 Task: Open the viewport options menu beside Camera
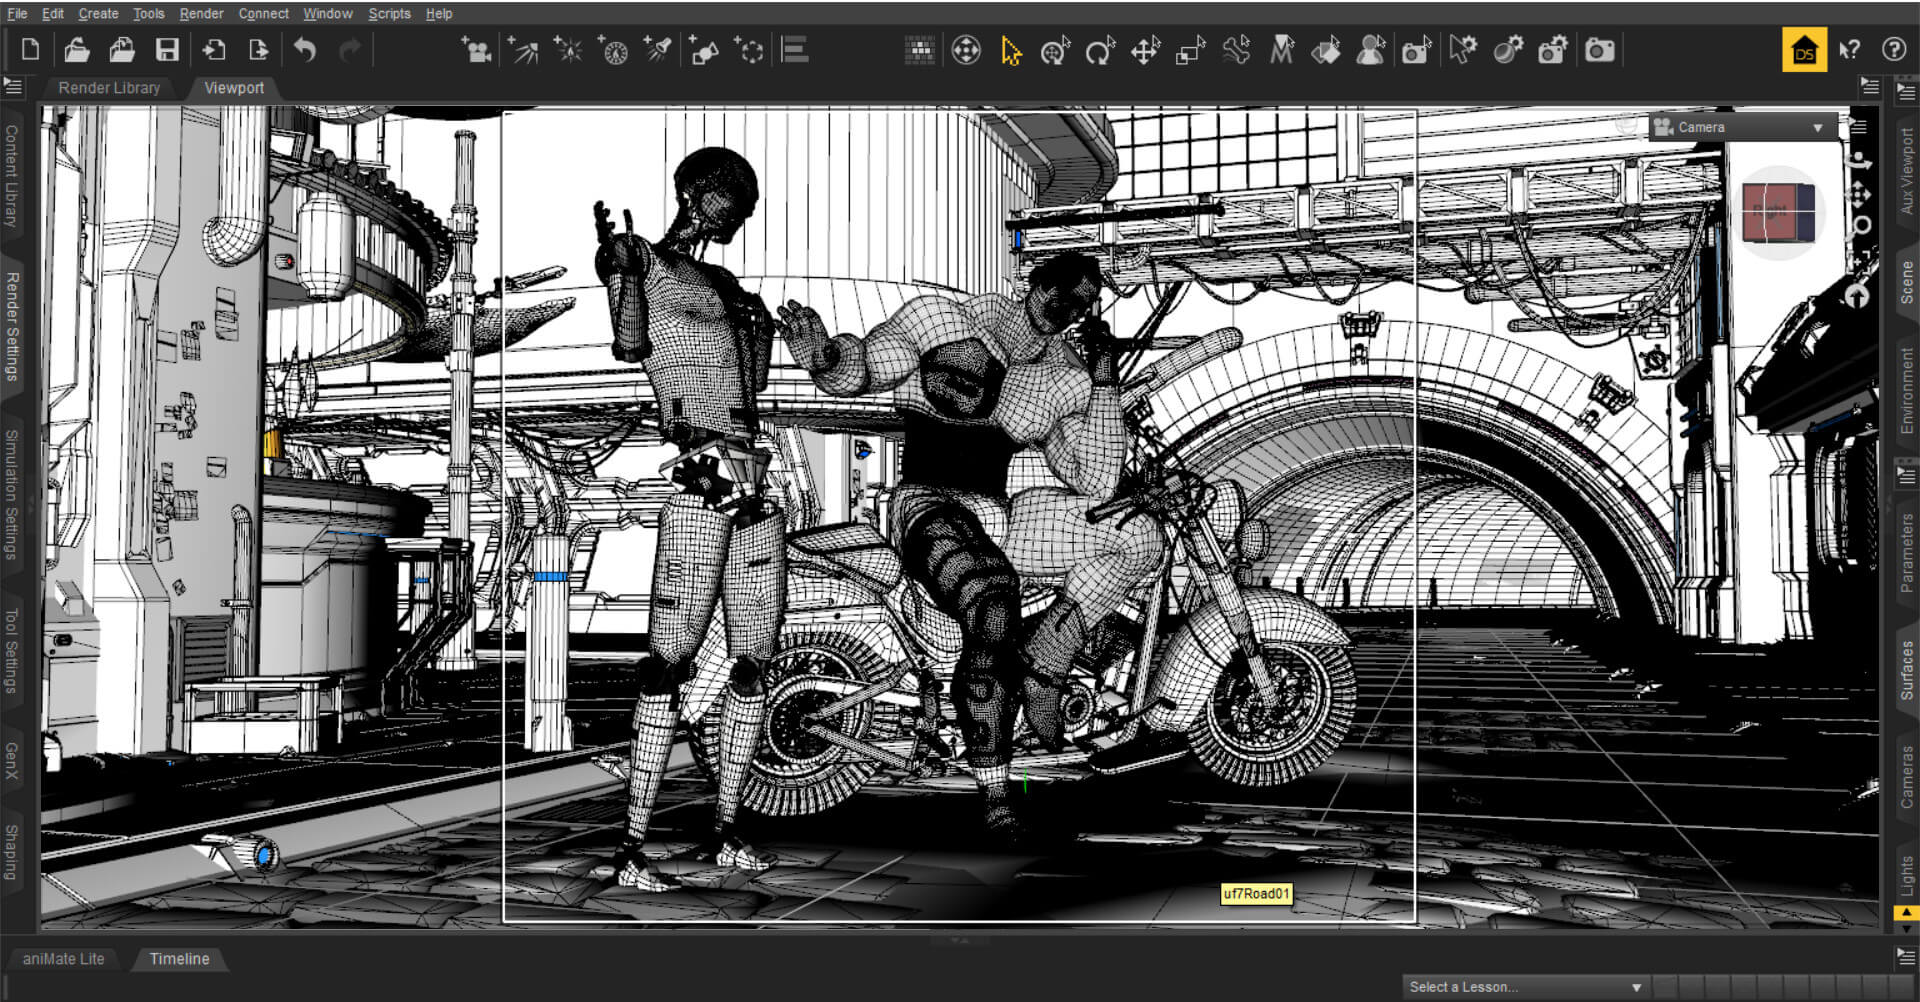tap(1858, 126)
